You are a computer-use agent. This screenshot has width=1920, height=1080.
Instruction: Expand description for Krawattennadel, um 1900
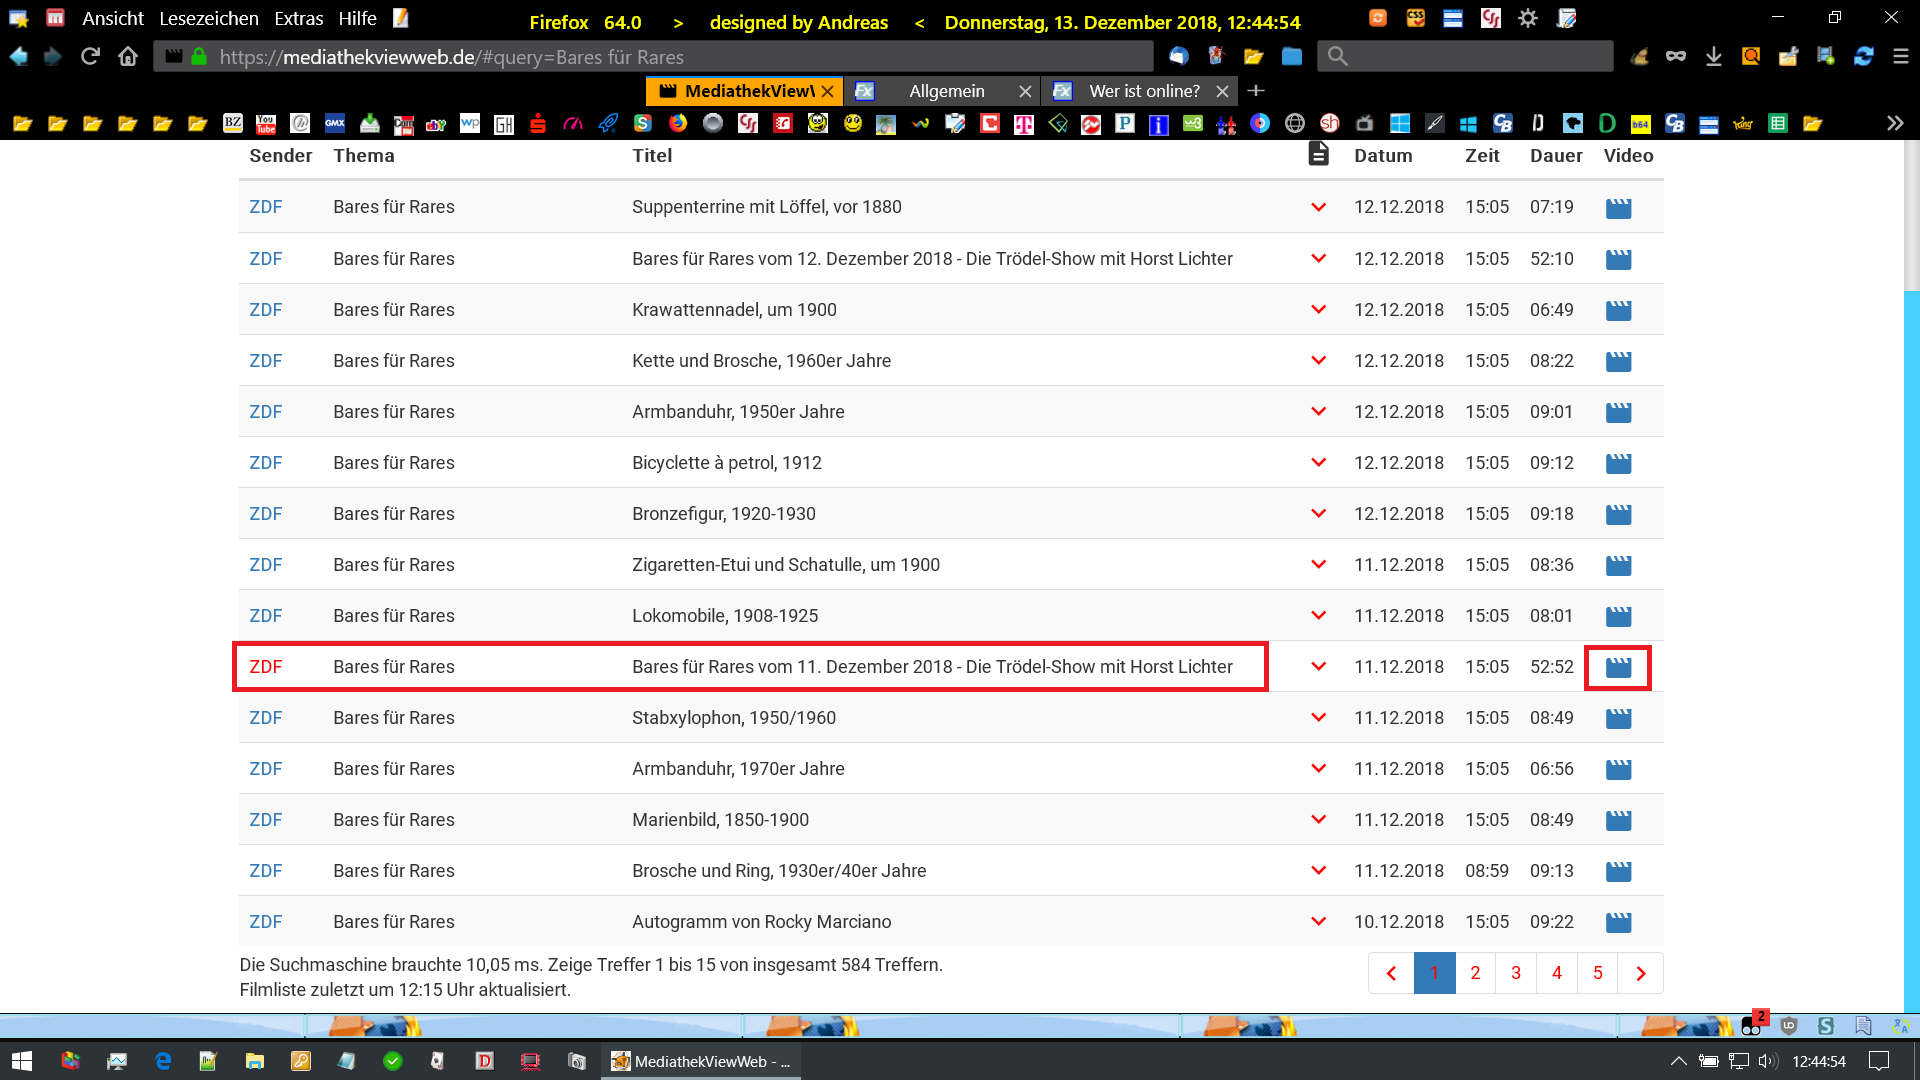pos(1318,310)
